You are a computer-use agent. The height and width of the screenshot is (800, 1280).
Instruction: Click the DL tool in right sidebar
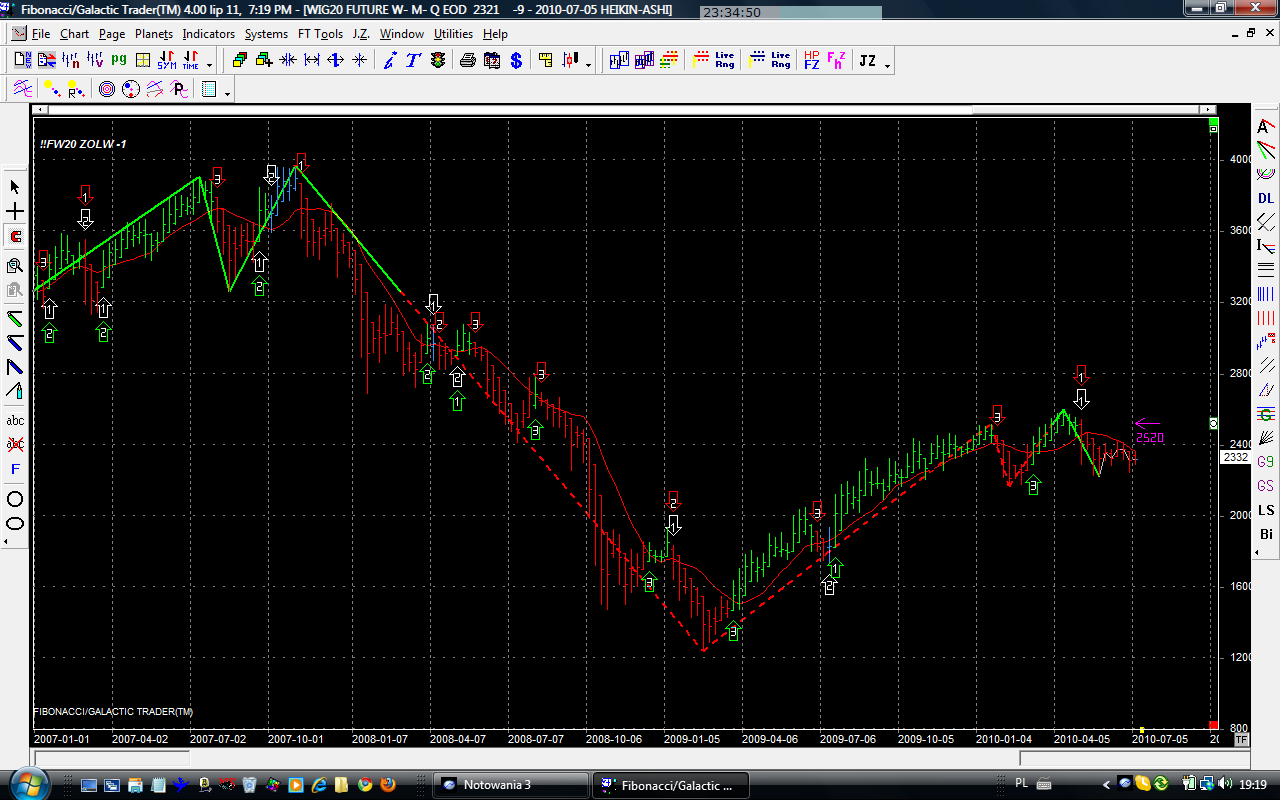pos(1266,198)
